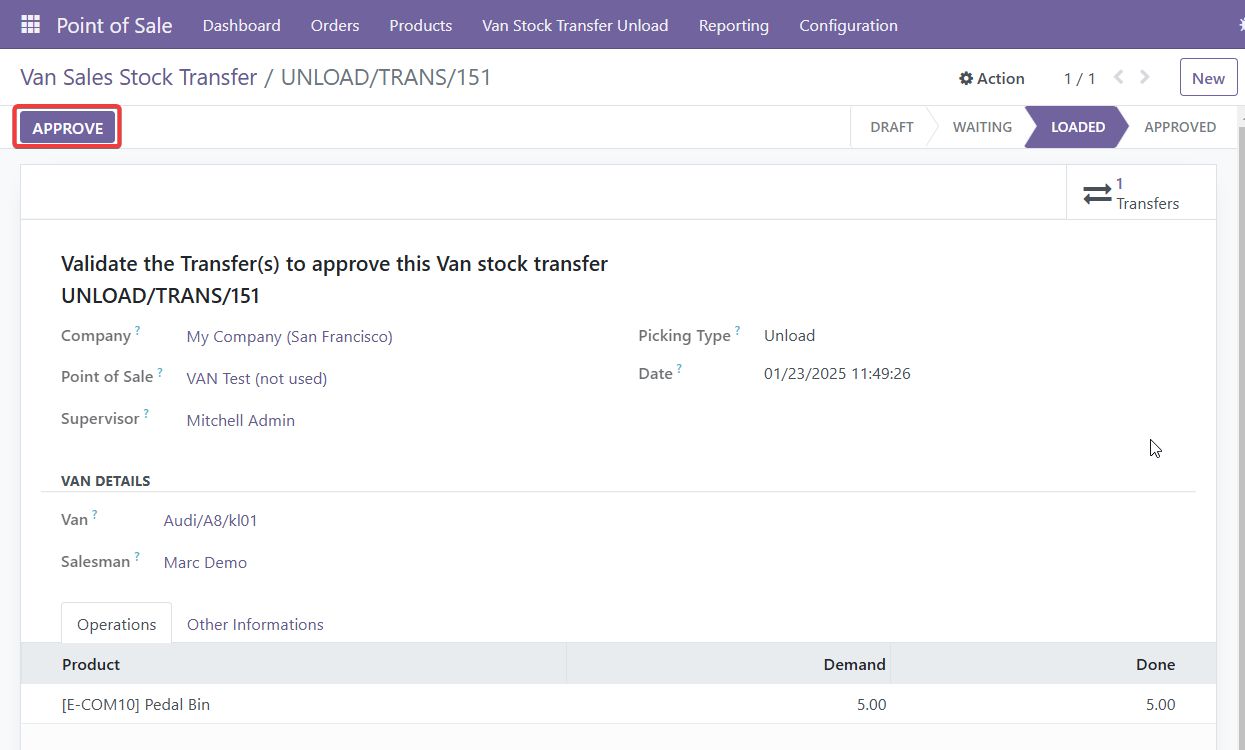
Task: Select the APPROVED status stage
Action: (1179, 127)
